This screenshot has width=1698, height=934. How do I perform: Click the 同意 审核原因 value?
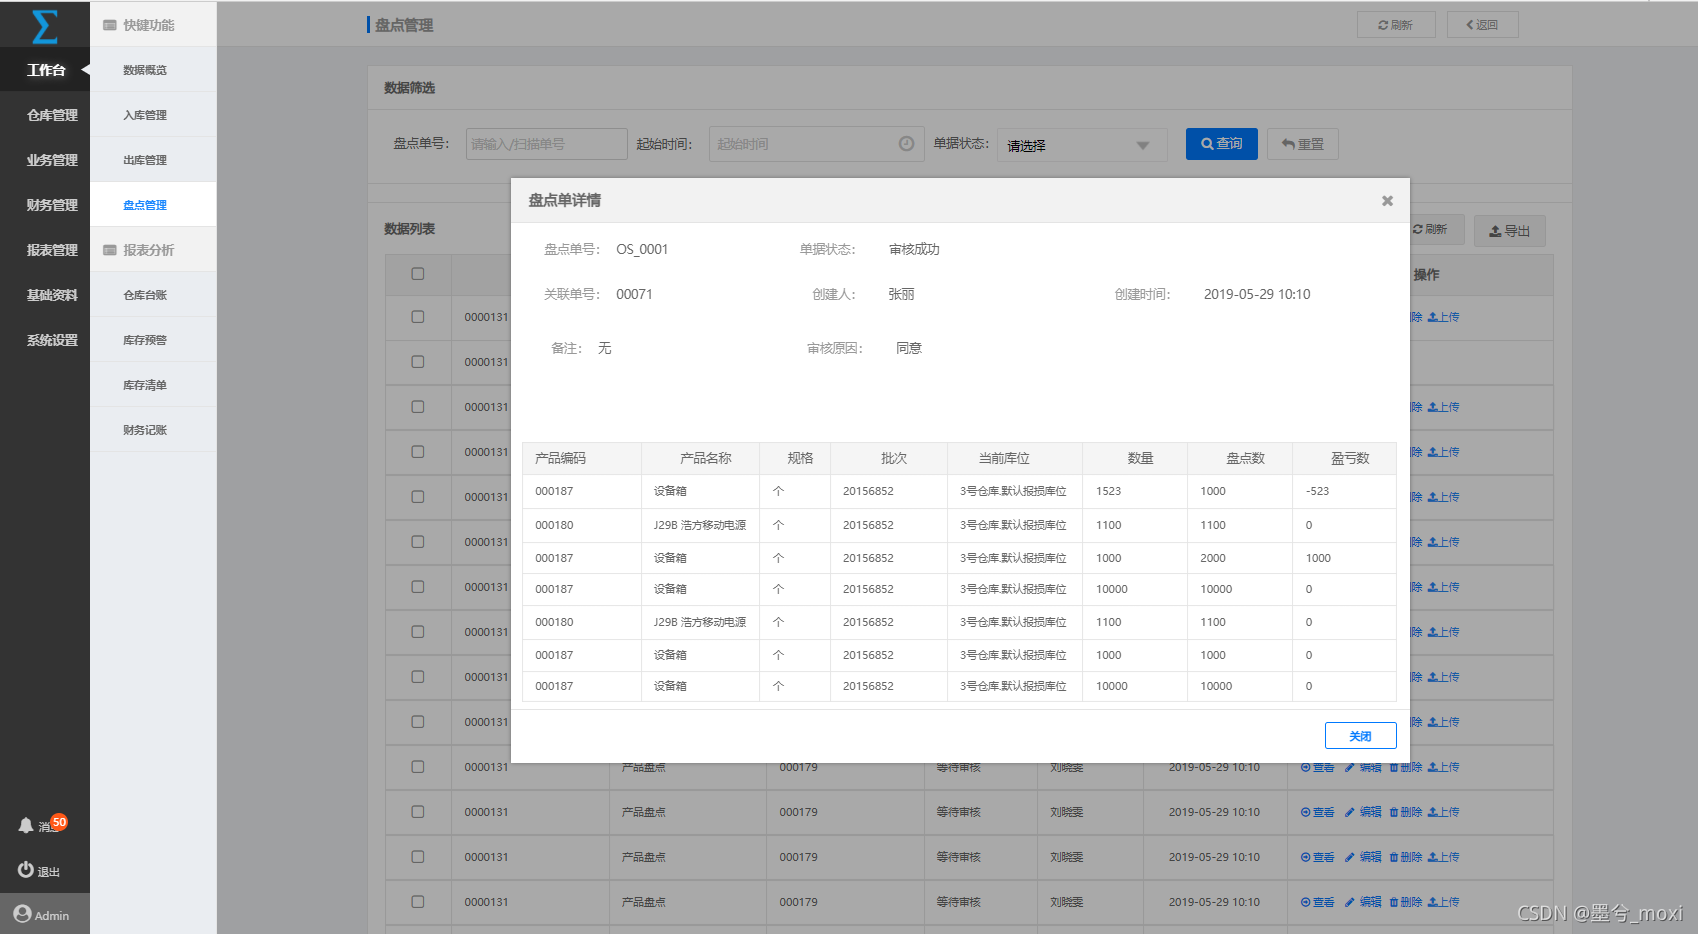pos(909,348)
